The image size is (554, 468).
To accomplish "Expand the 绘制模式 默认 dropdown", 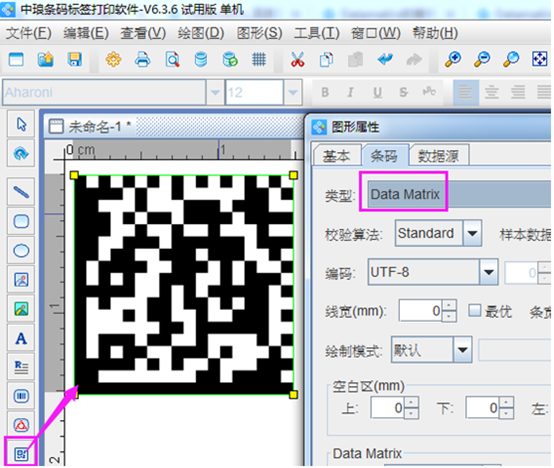I will tap(462, 350).
